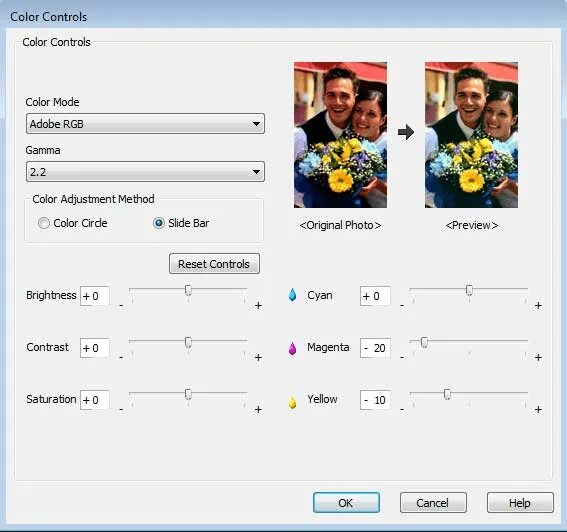Screen dimensions: 567x532
Task: Click the plus sign of Magenta slider
Action: [x=538, y=357]
